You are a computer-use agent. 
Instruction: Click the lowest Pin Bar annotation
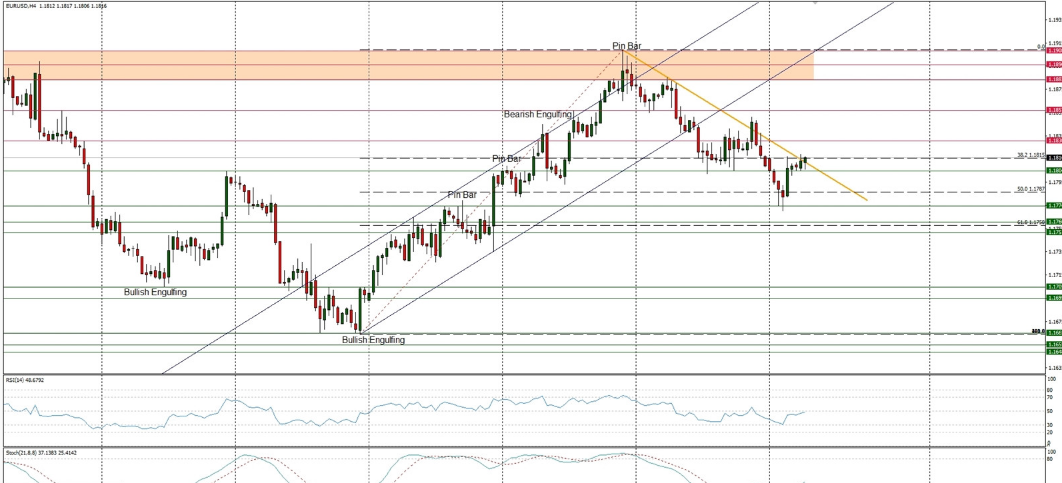click(461, 194)
